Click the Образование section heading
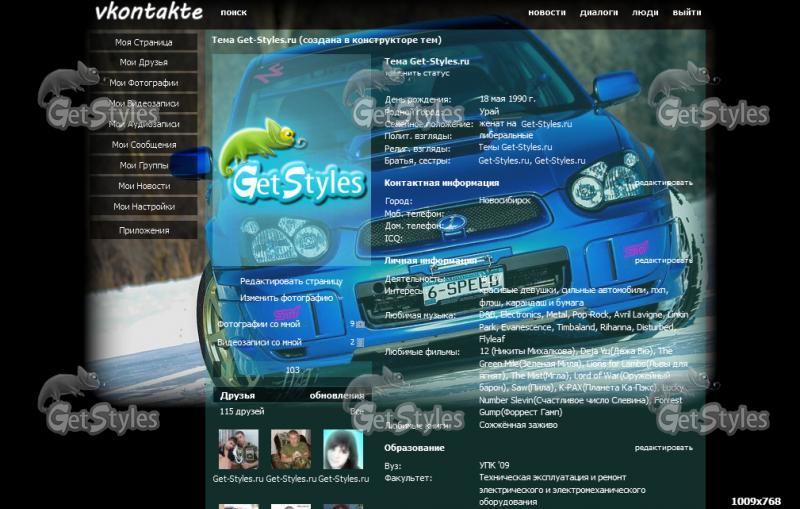 (x=414, y=448)
